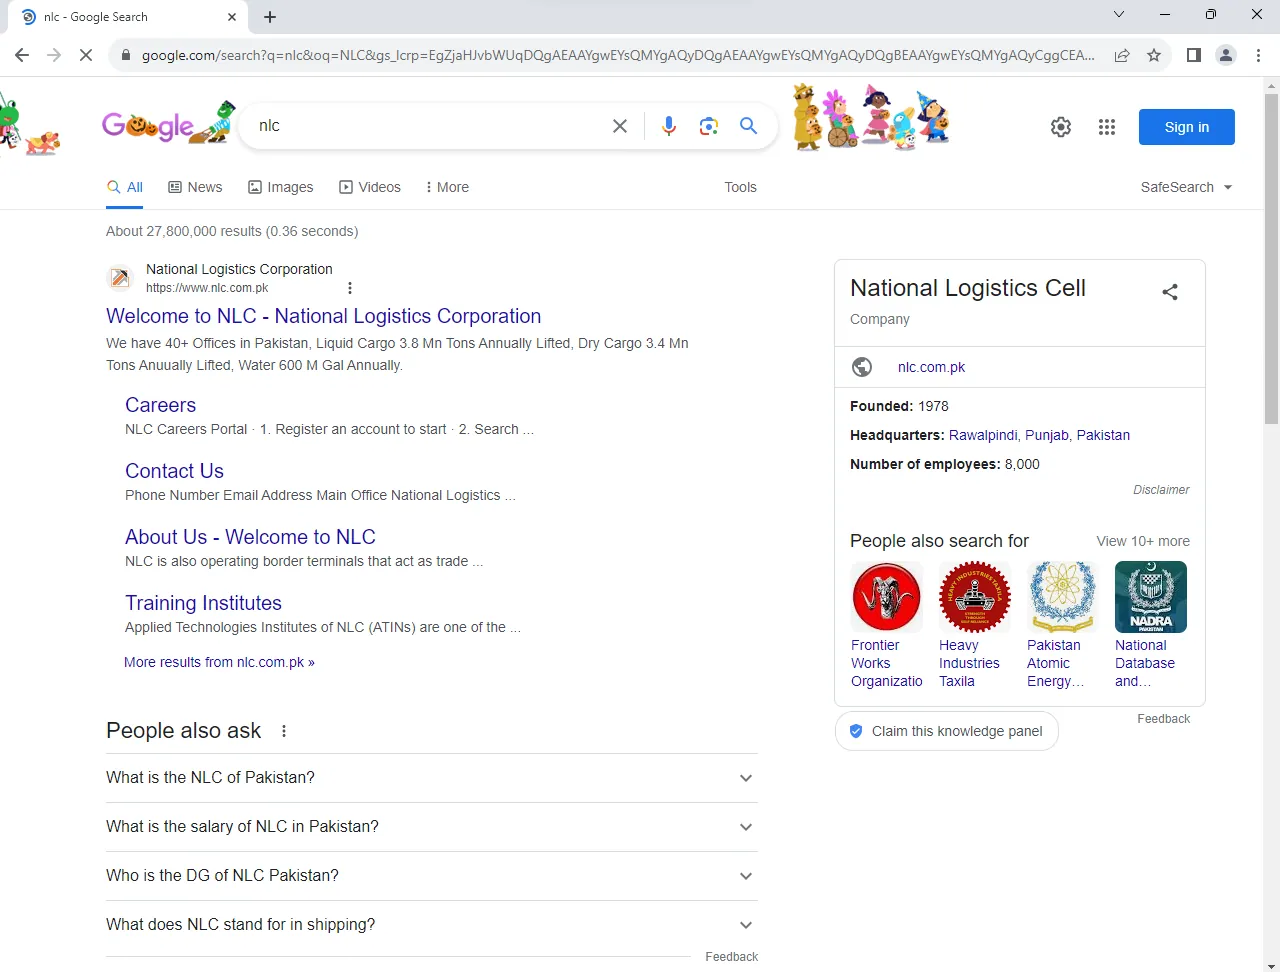This screenshot has width=1280, height=972.
Task: Click the browser forward arrow
Action: pyautogui.click(x=54, y=55)
